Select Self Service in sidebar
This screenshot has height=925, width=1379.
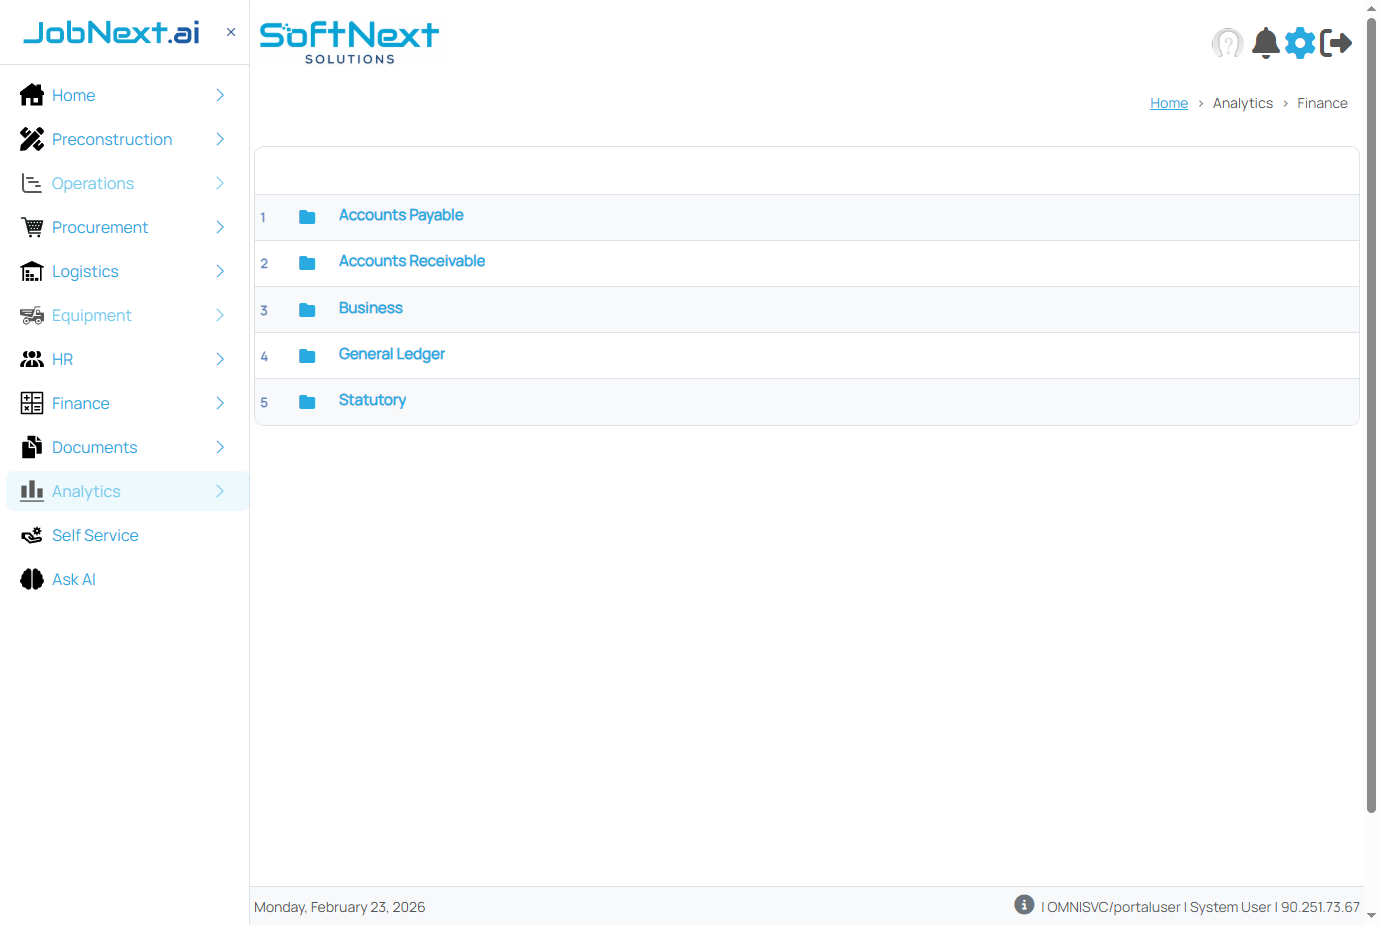click(x=95, y=535)
